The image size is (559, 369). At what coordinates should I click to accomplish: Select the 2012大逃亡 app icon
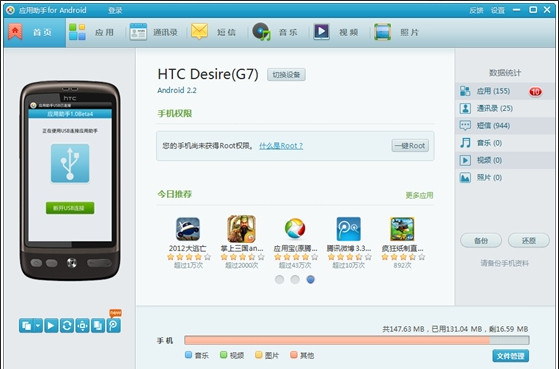(188, 229)
